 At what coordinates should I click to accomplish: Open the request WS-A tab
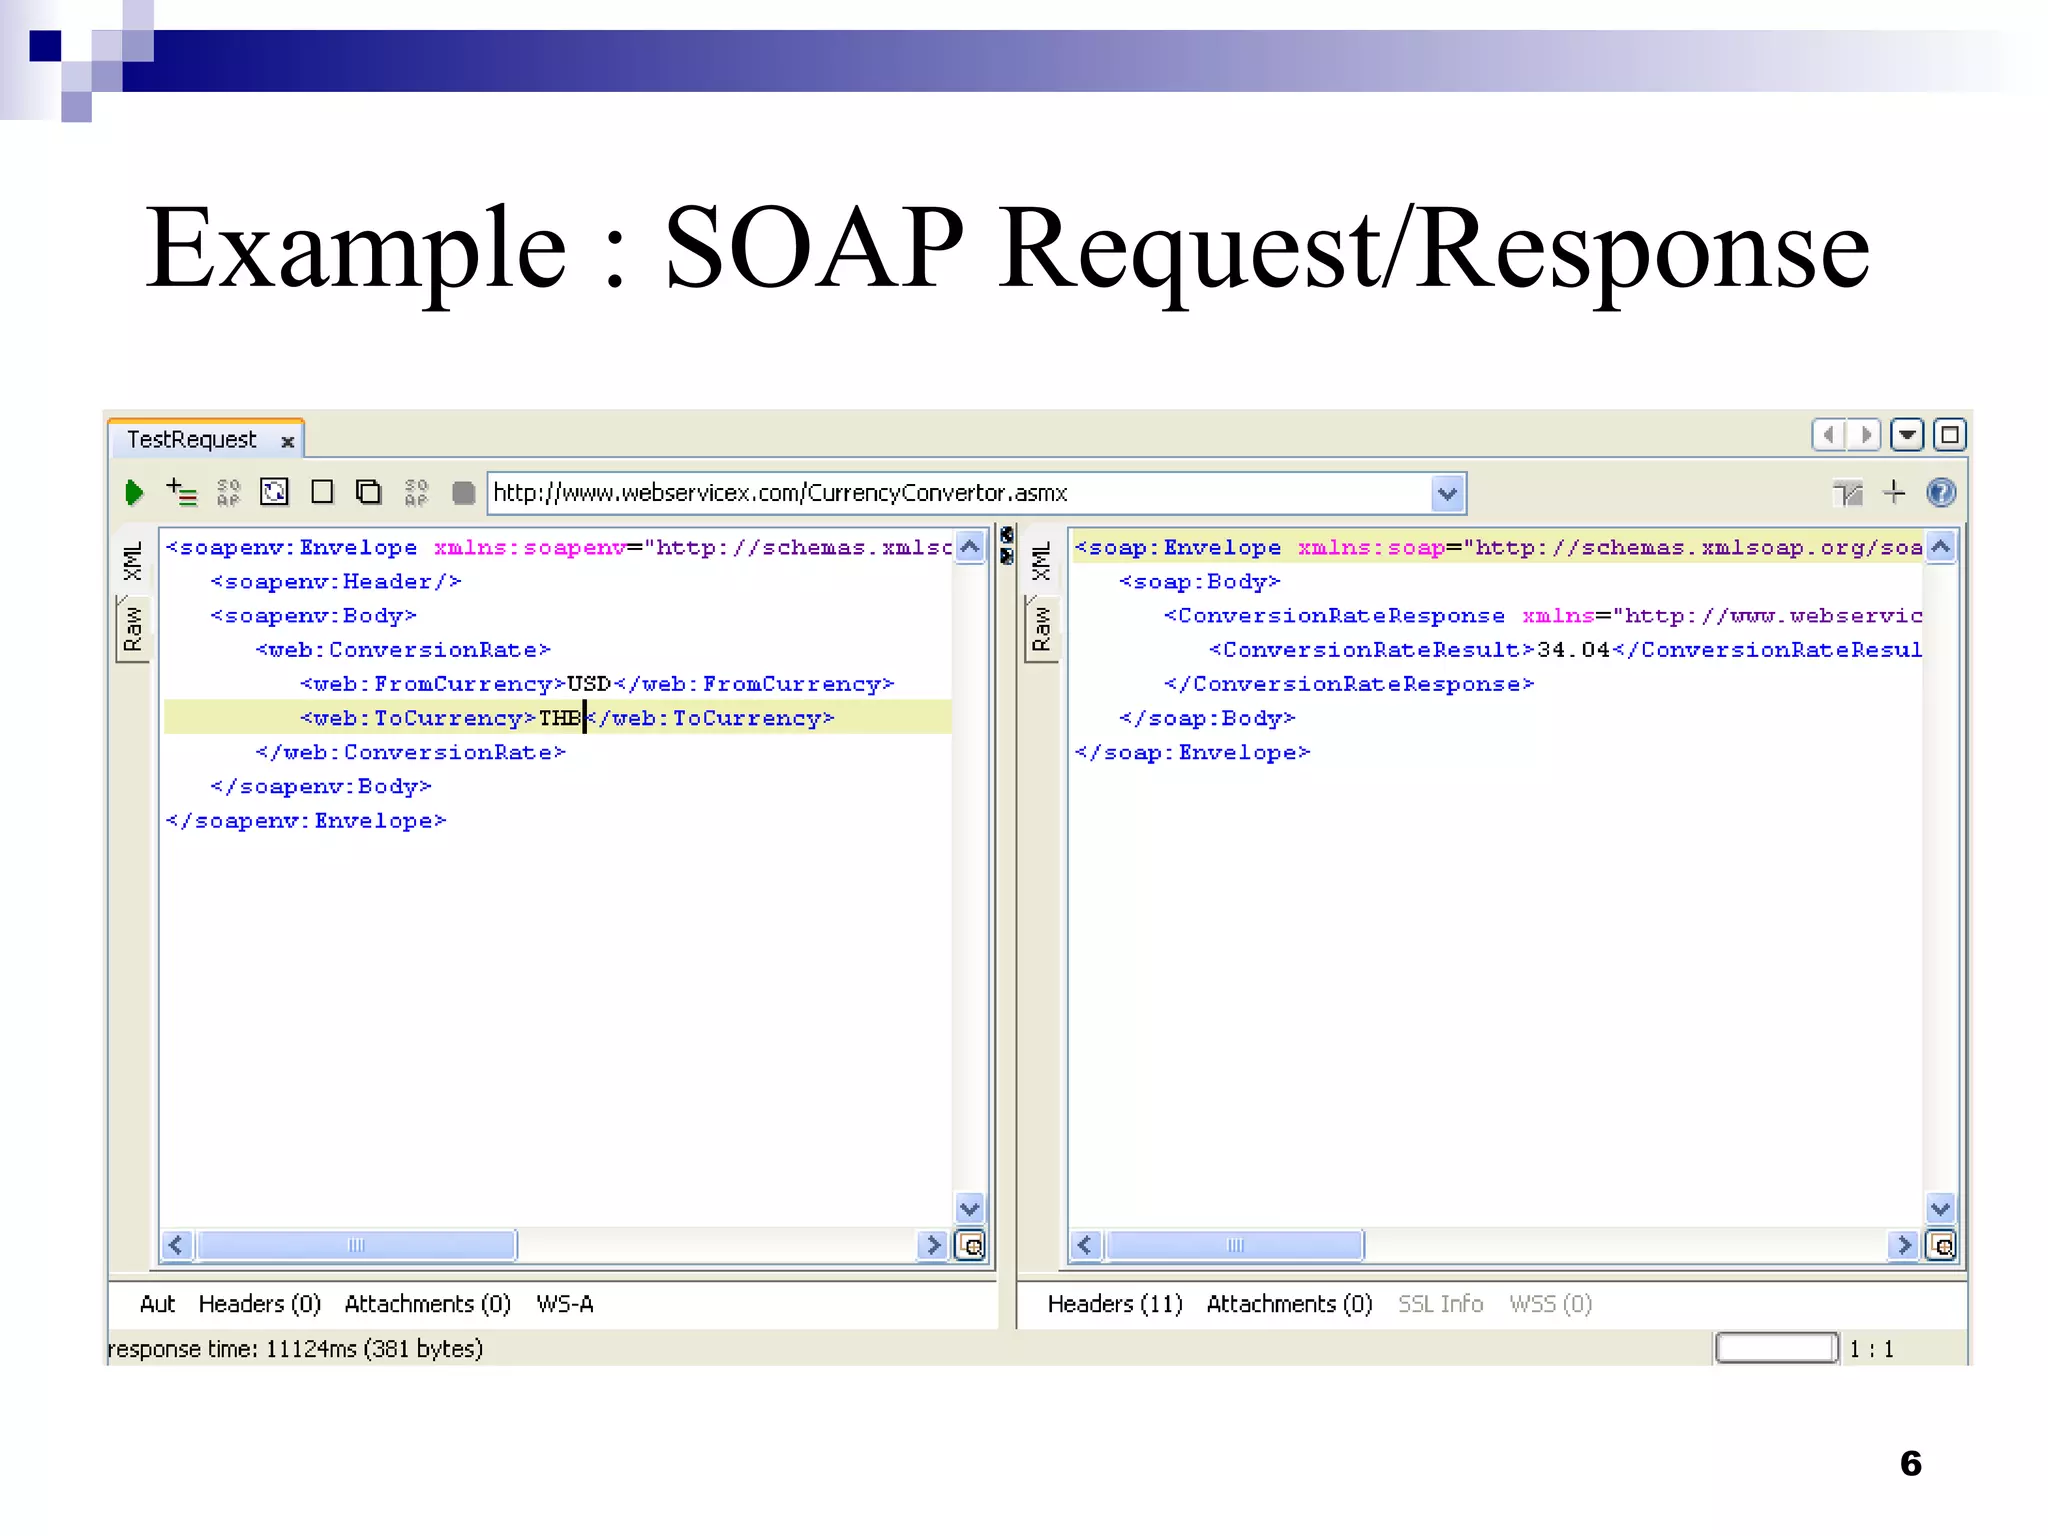coord(565,1304)
